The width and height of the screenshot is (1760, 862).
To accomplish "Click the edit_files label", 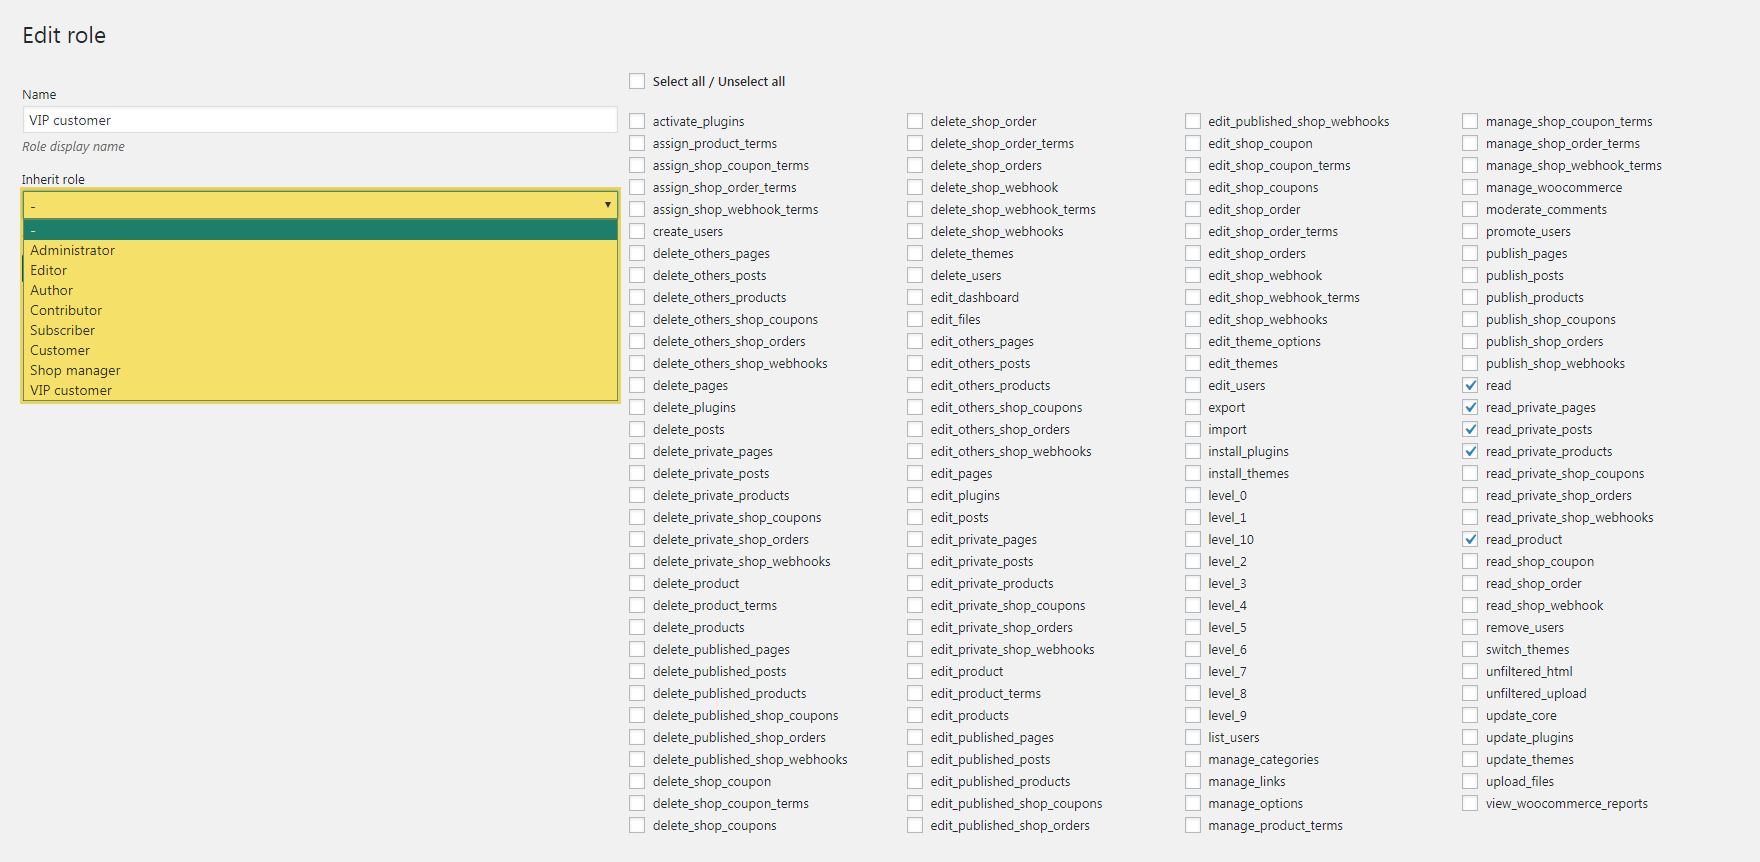I will [955, 320].
